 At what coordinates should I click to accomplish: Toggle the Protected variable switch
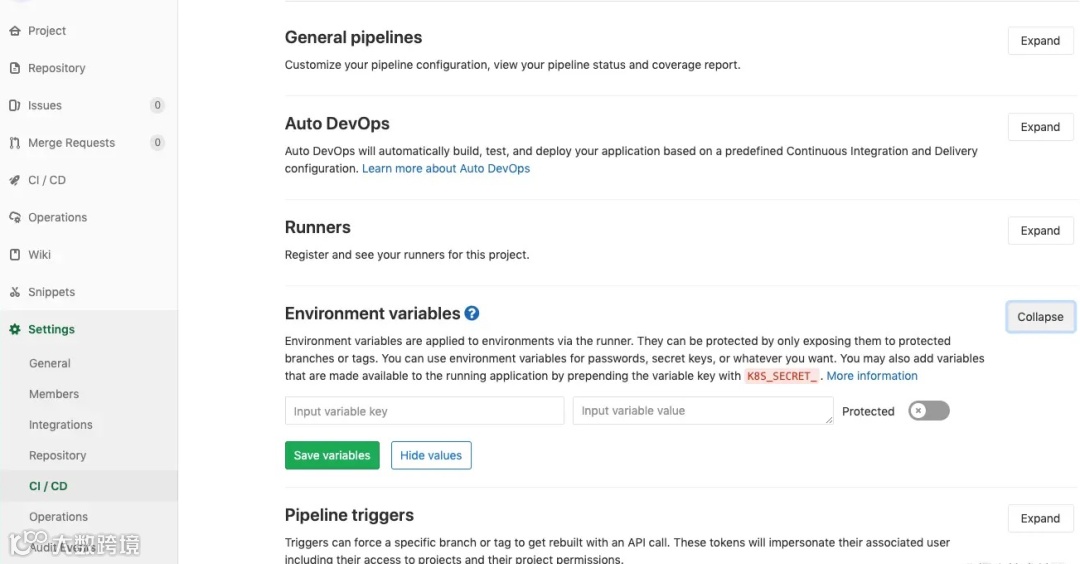click(928, 411)
